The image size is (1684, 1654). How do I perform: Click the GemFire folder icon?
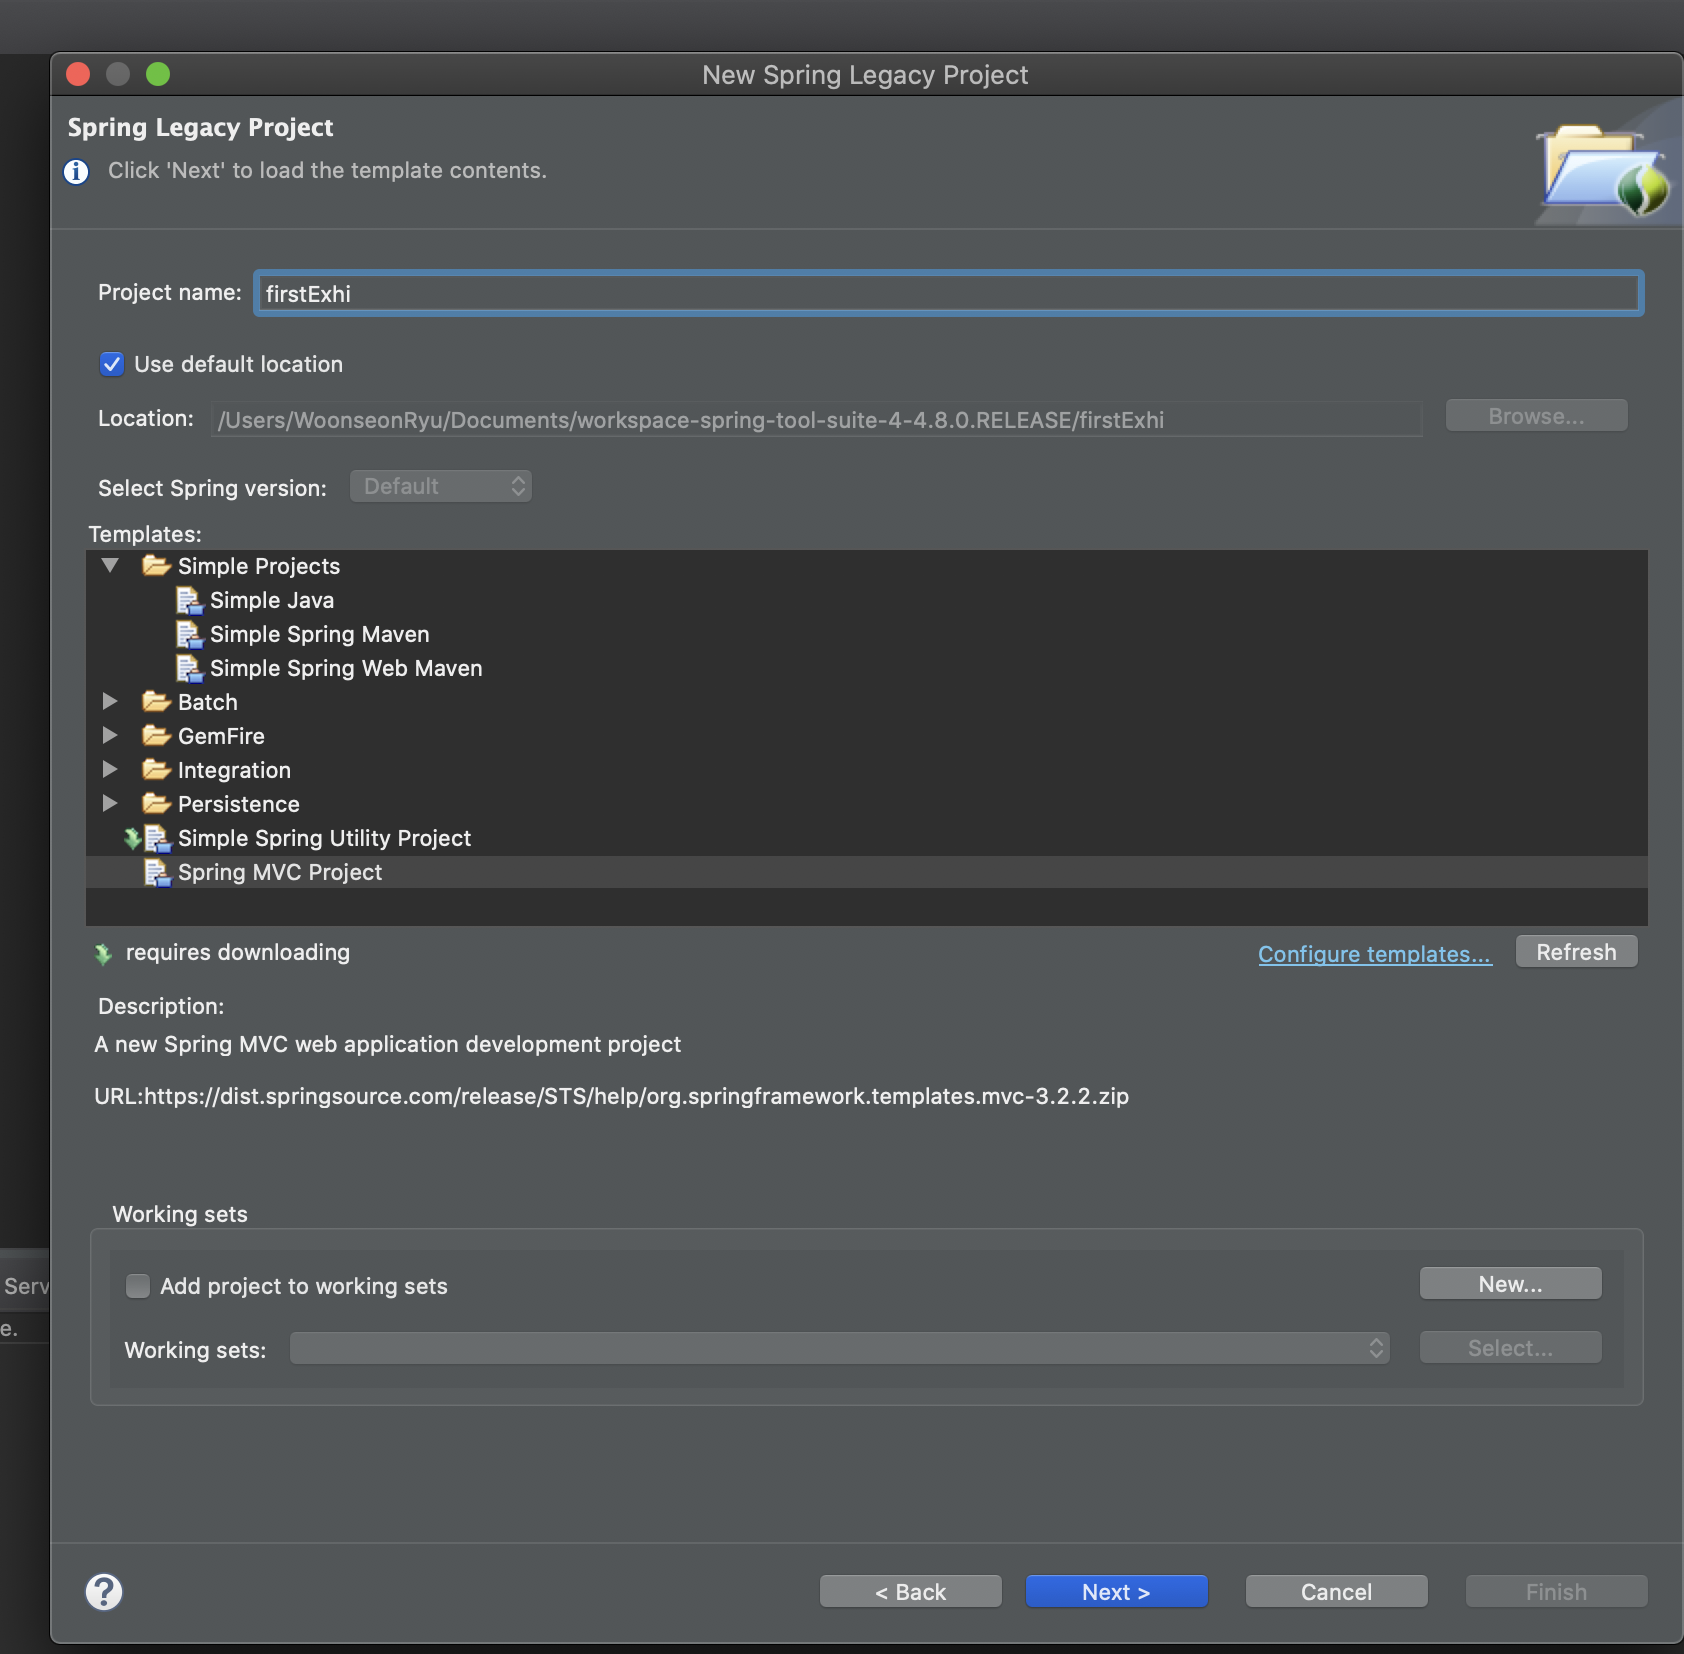[x=156, y=736]
